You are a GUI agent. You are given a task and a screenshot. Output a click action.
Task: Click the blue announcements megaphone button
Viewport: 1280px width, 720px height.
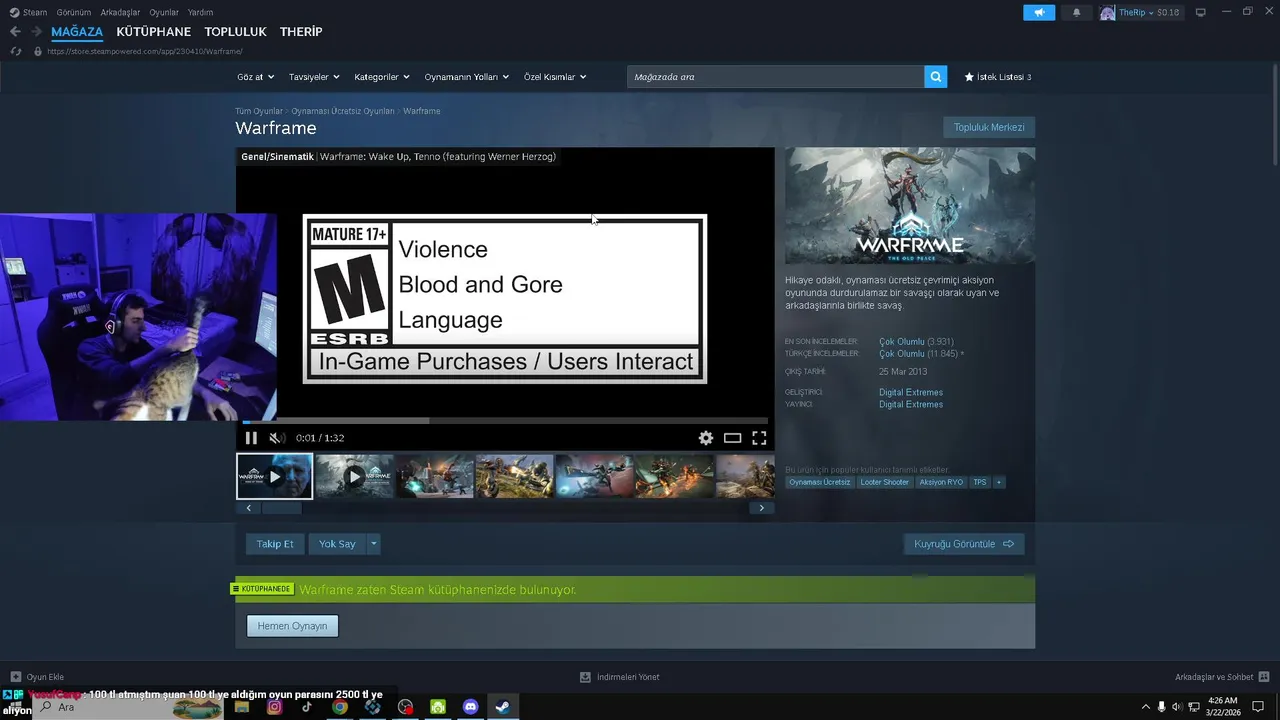tap(1039, 12)
